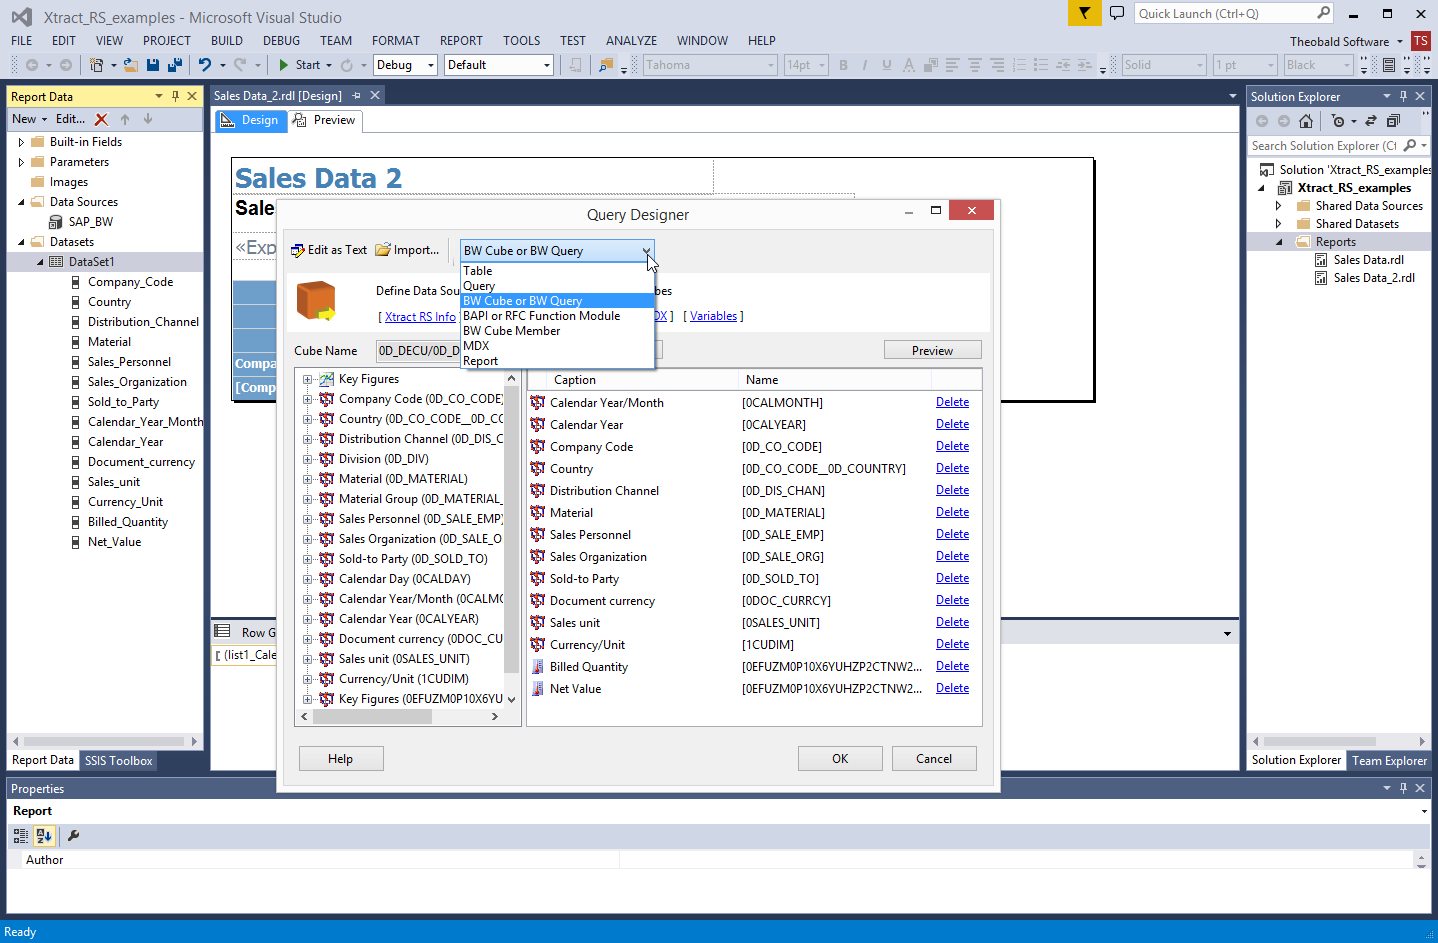
Task: Expand the Built-in Fields node
Action: [21, 142]
